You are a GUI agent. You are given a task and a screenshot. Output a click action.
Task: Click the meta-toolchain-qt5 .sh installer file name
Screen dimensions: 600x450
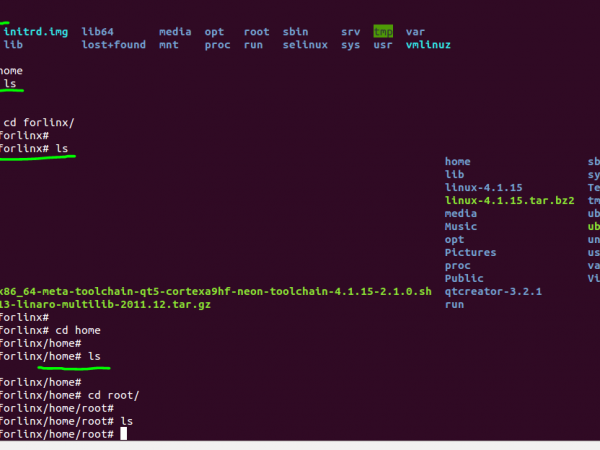click(x=215, y=291)
